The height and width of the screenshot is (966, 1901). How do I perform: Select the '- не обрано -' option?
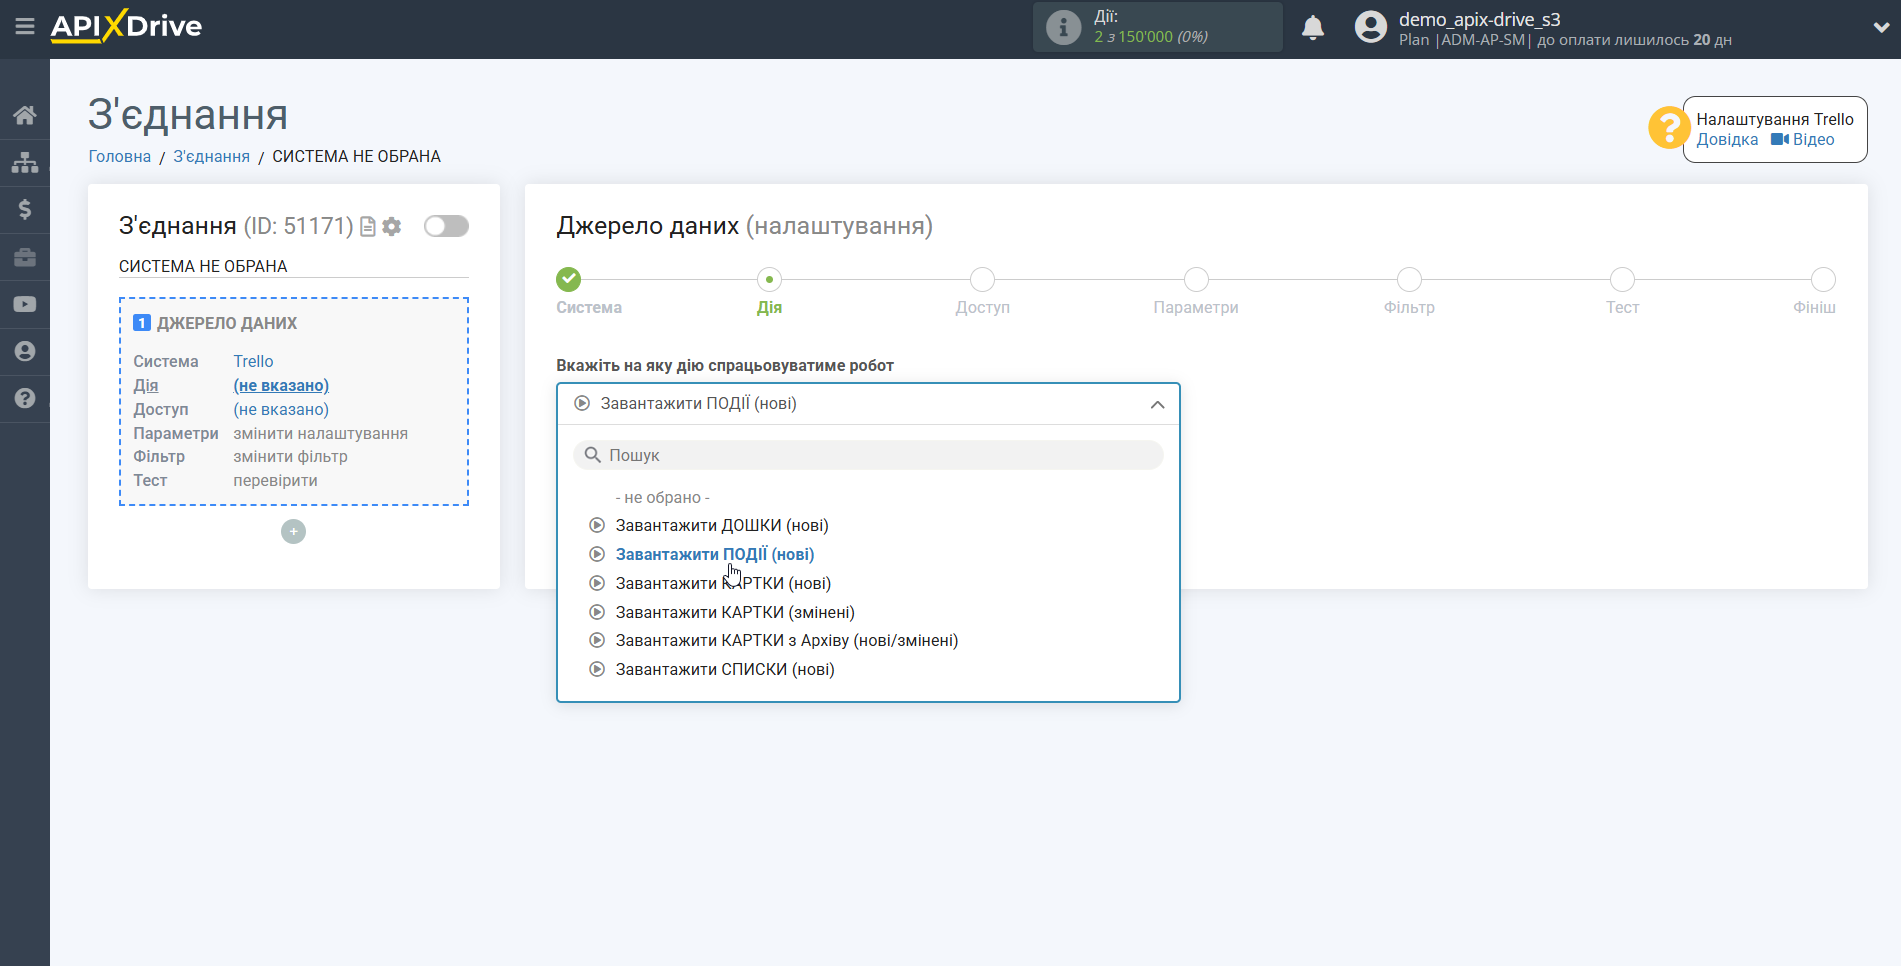tap(662, 497)
